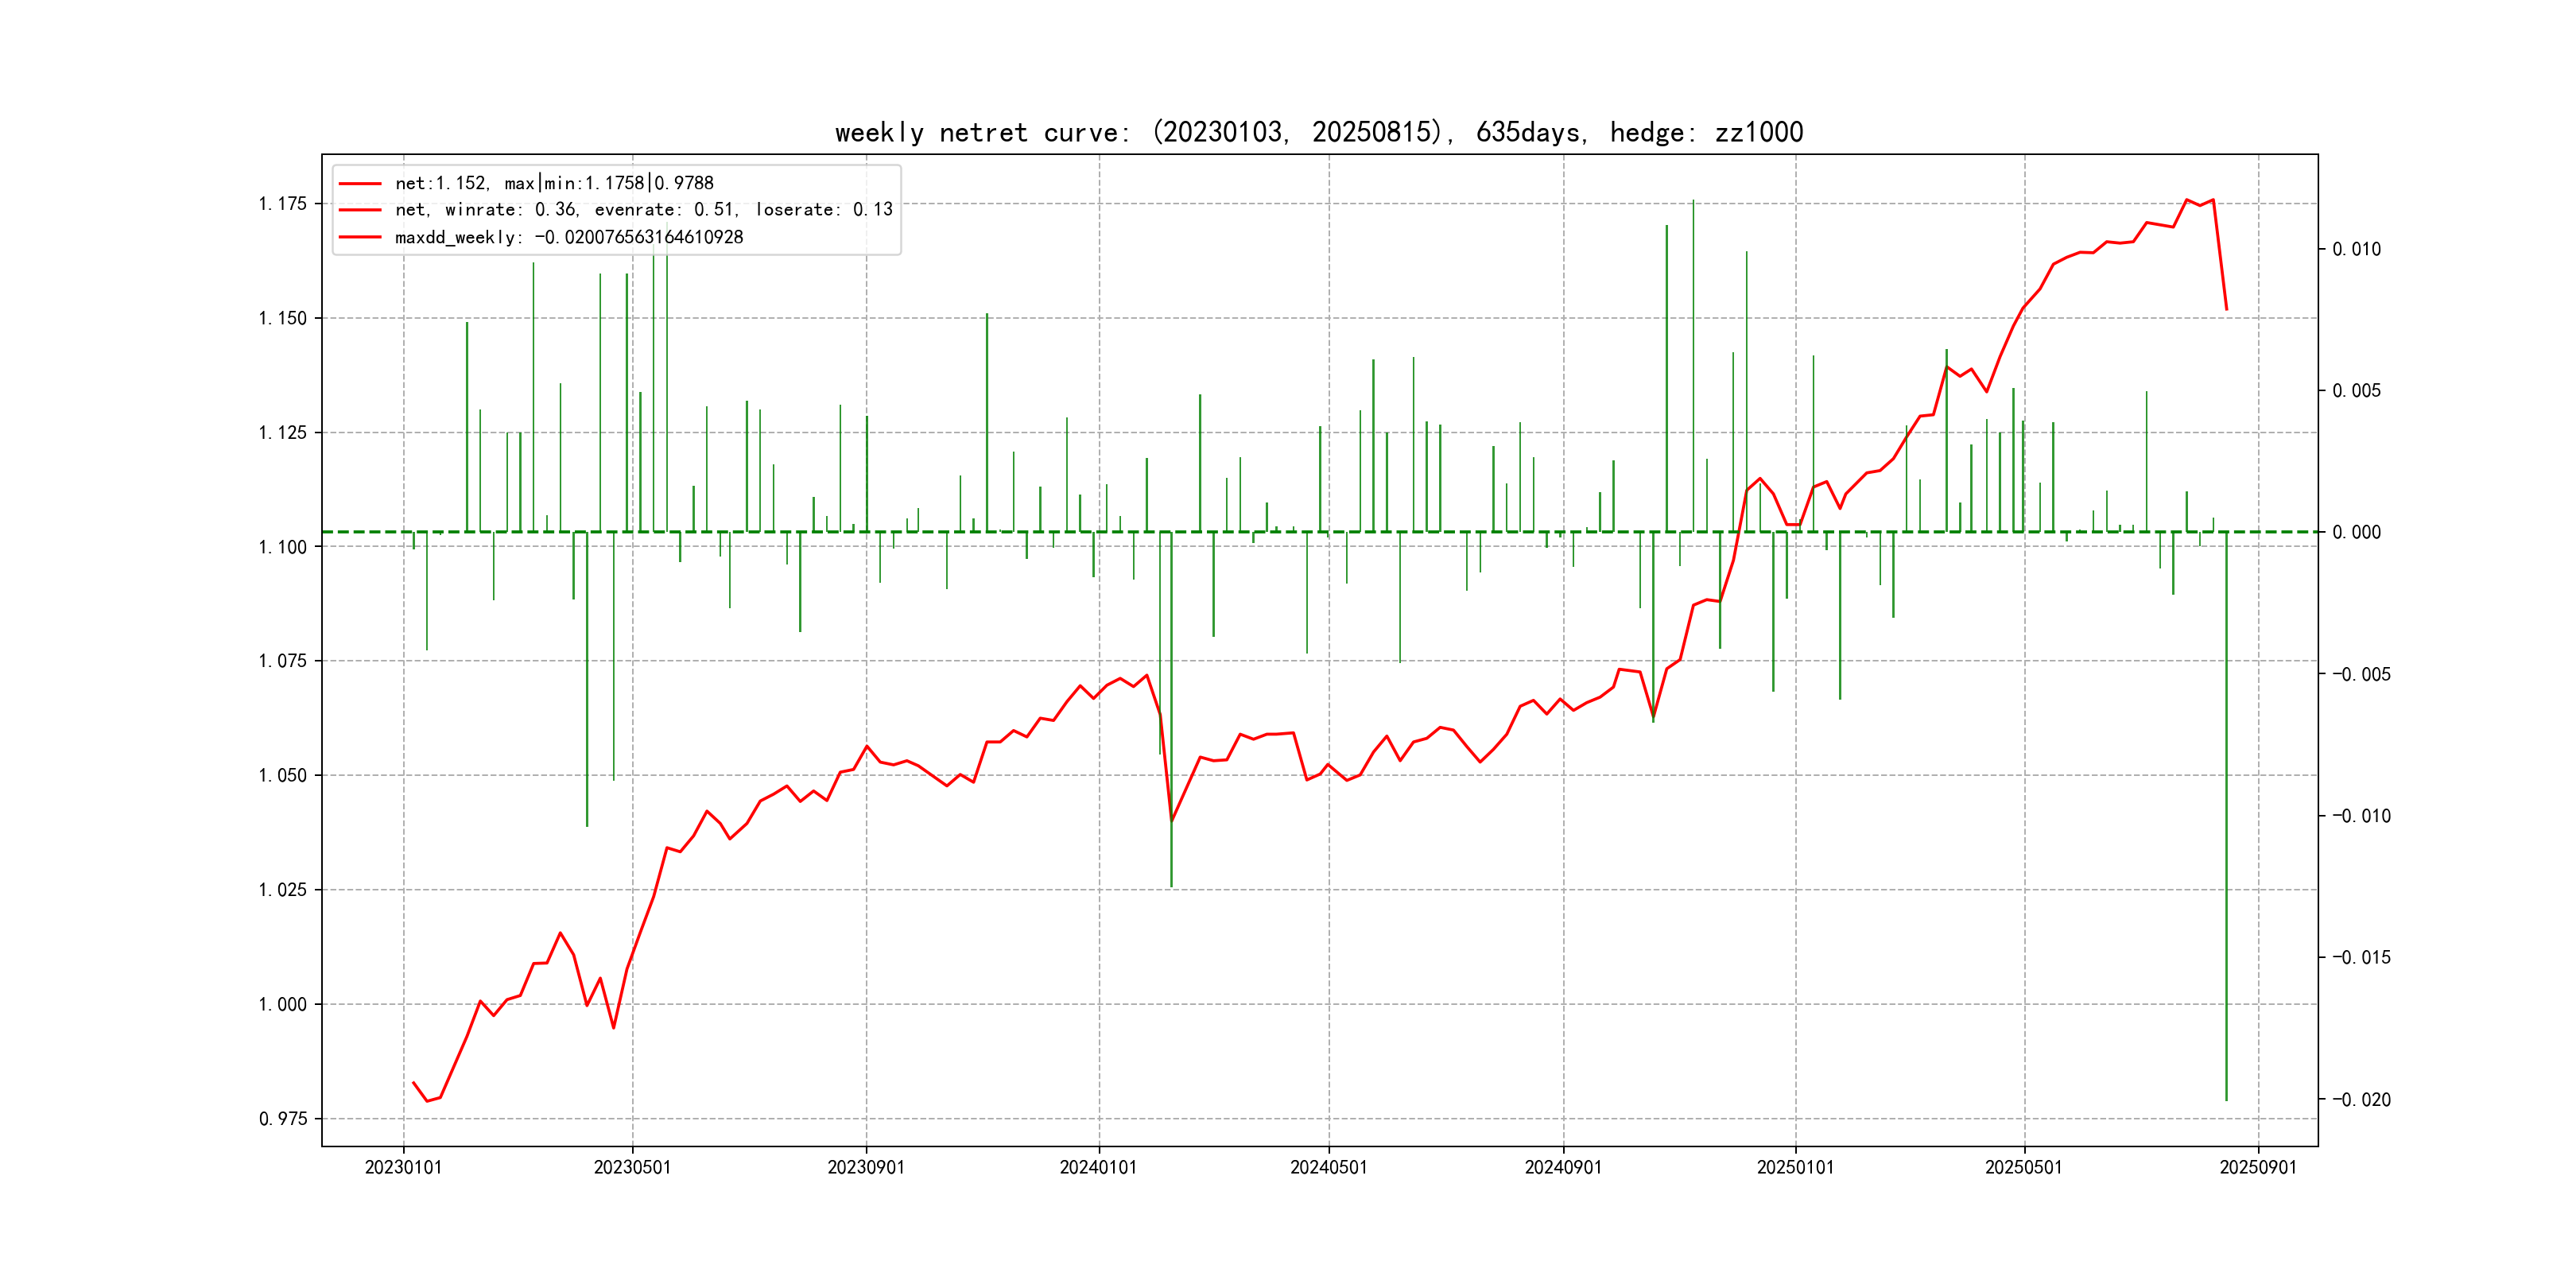Click the 0.975 left axis label
The image size is (2576, 1288).
point(283,1119)
